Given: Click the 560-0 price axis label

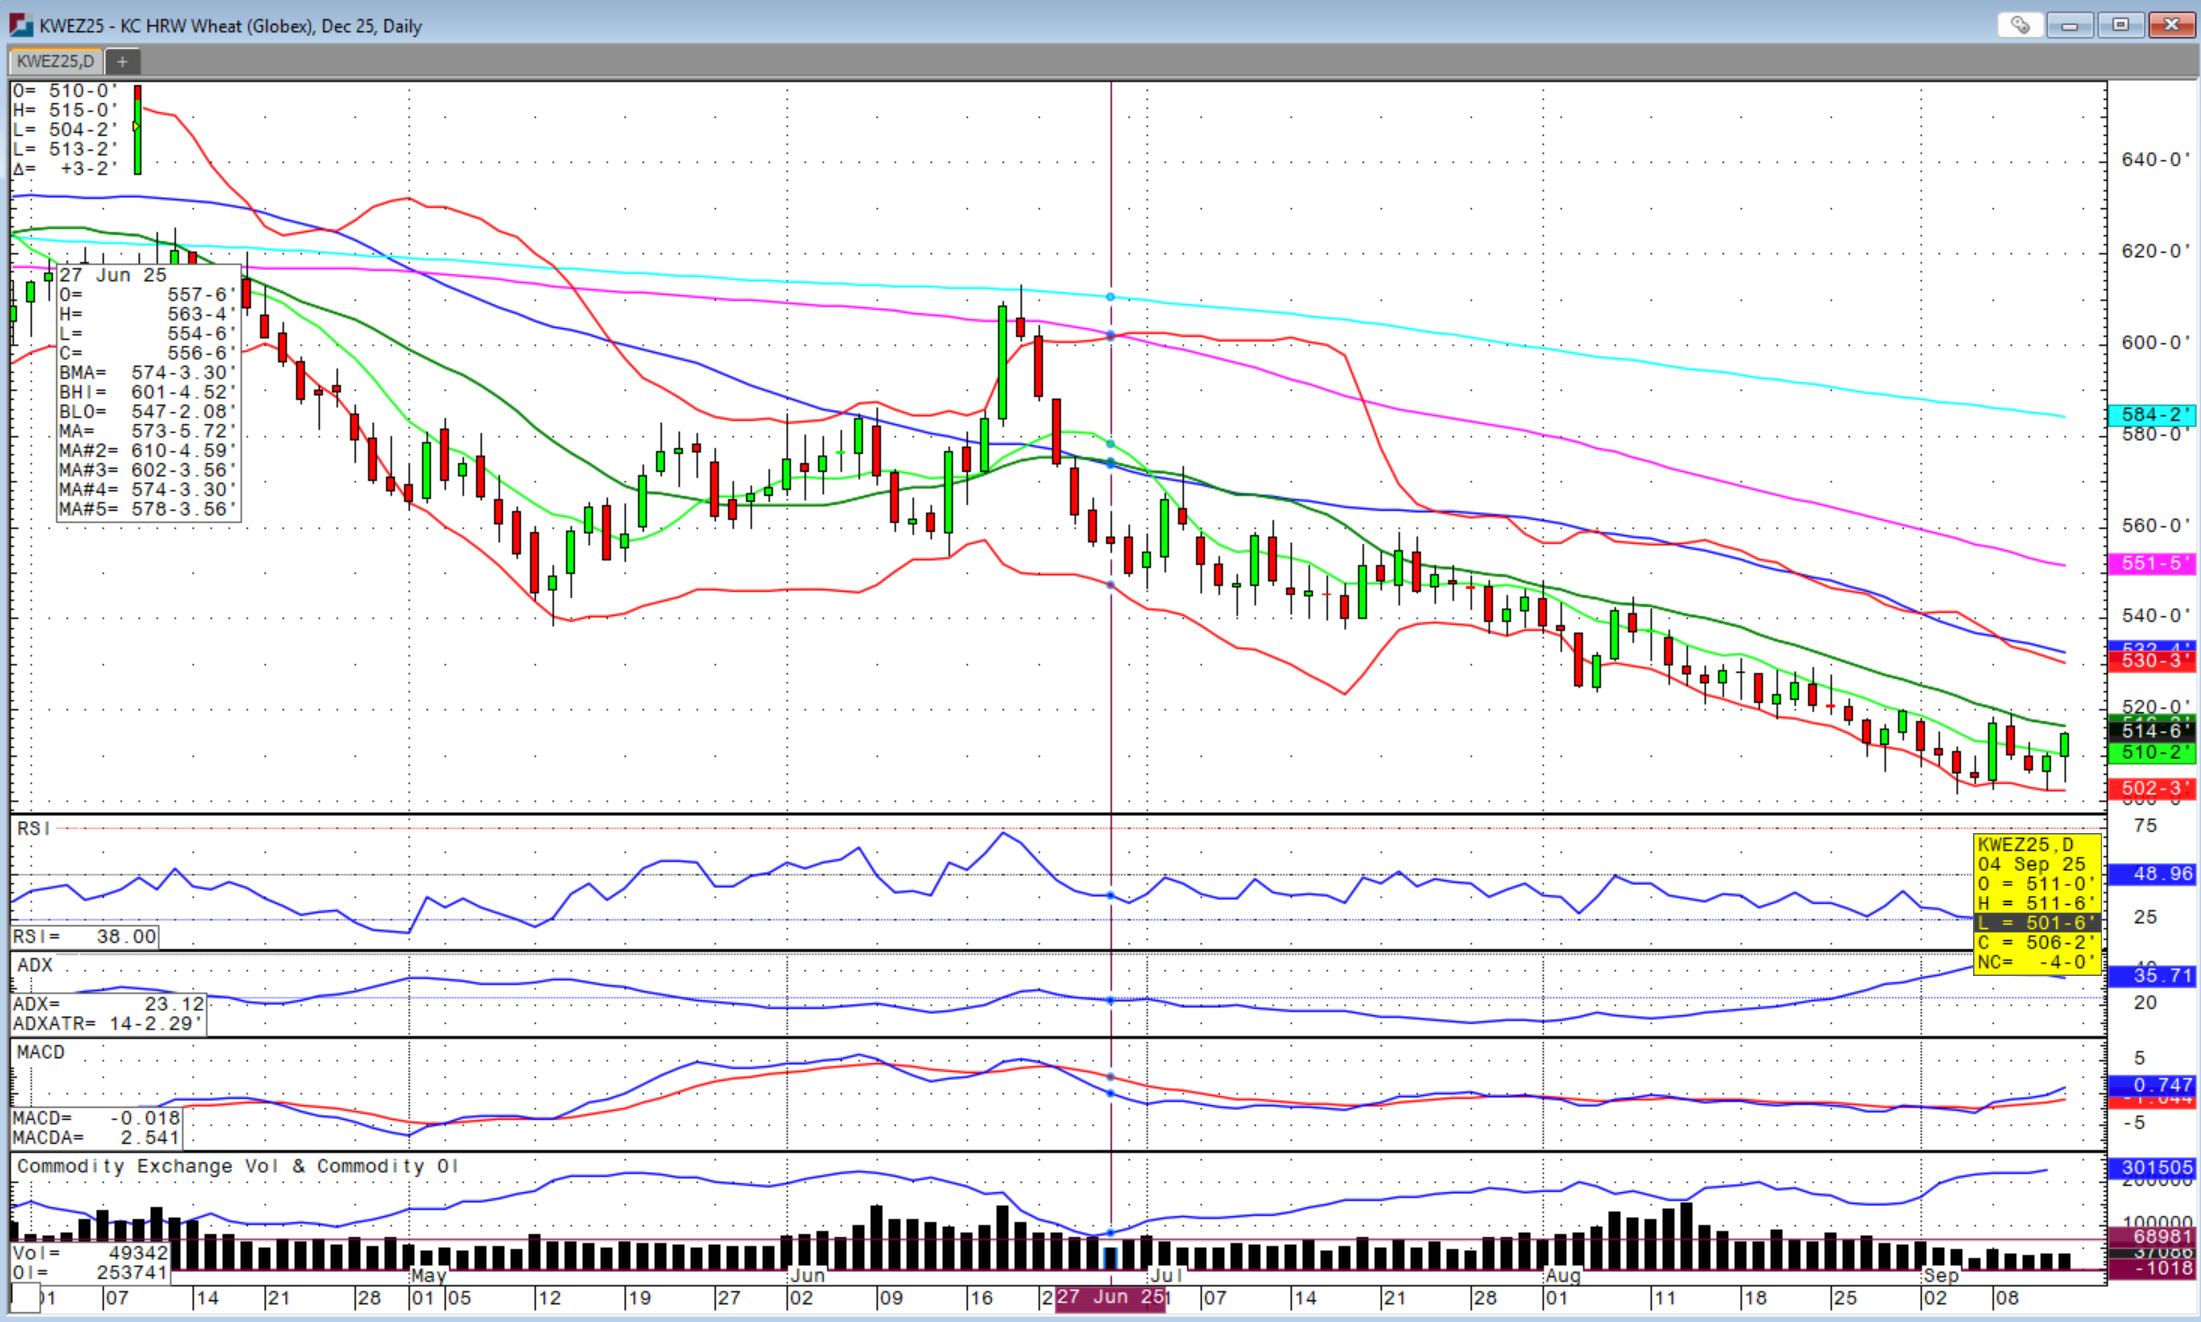Looking at the screenshot, I should point(2155,526).
